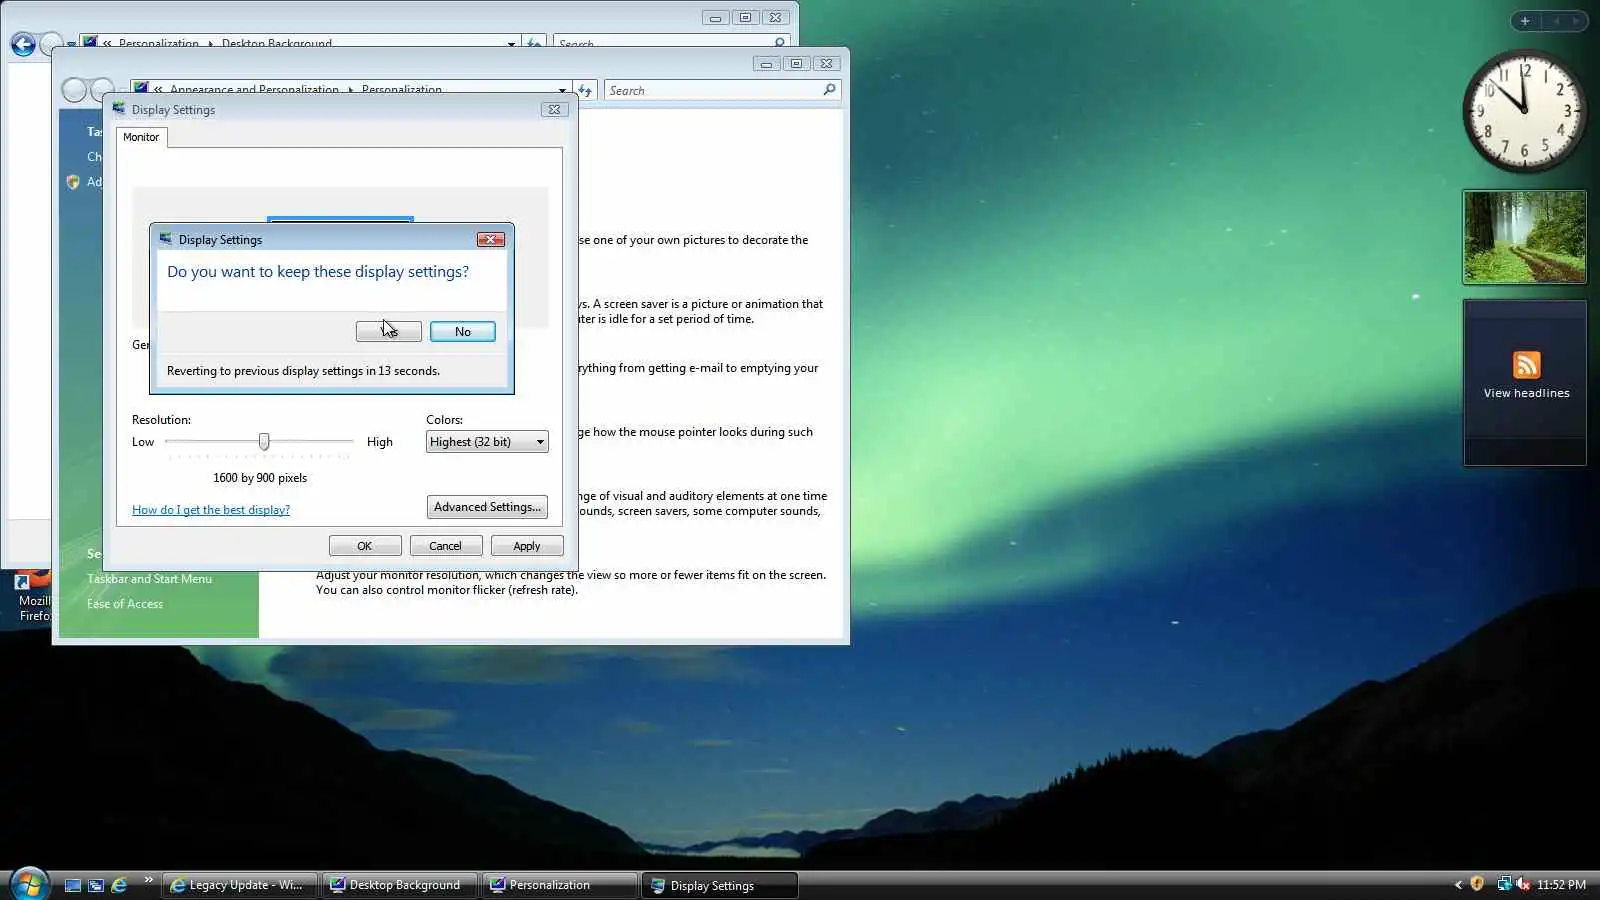The image size is (1600, 900).
Task: Expand address bar dropdown in Desktop Background window
Action: pyautogui.click(x=512, y=44)
